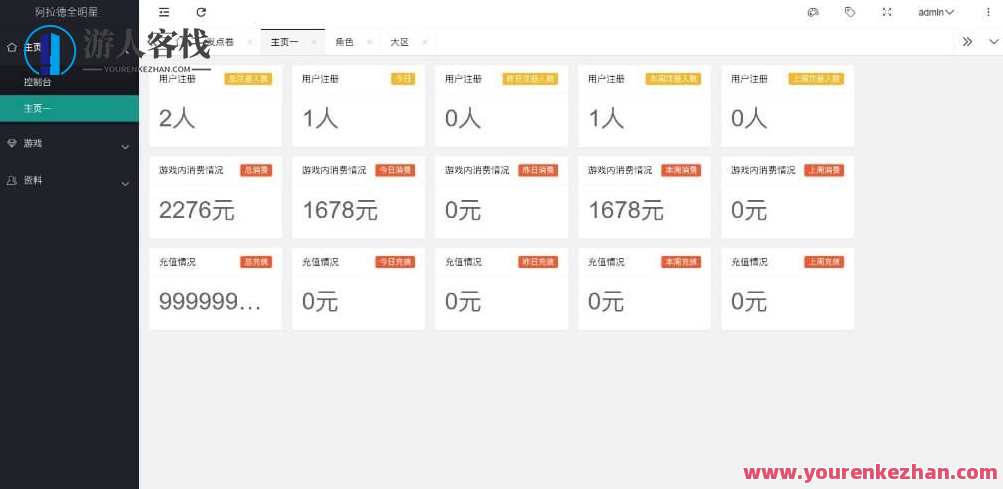
Task: Click the 0人 value under 昨日注册人数
Action: [463, 118]
